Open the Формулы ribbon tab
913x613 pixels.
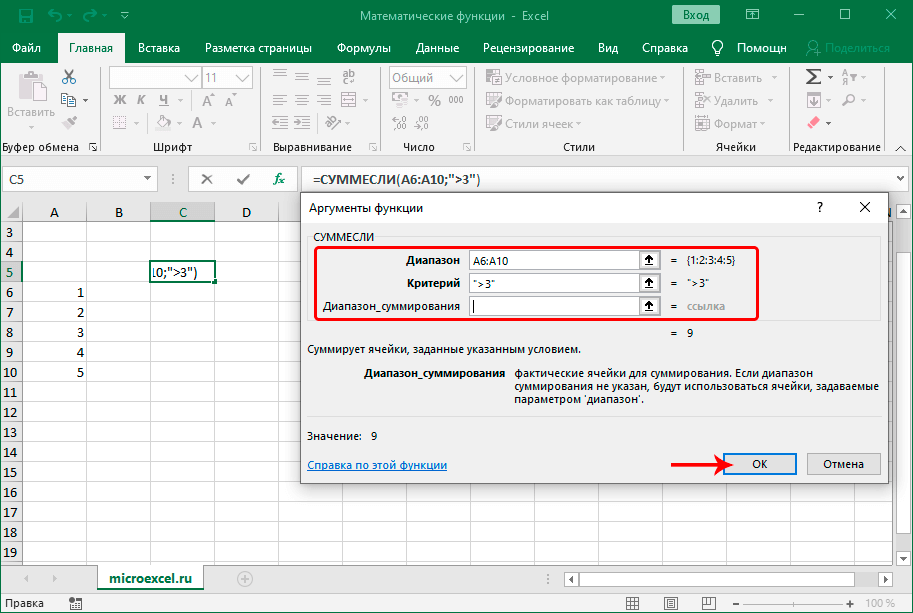tap(364, 48)
